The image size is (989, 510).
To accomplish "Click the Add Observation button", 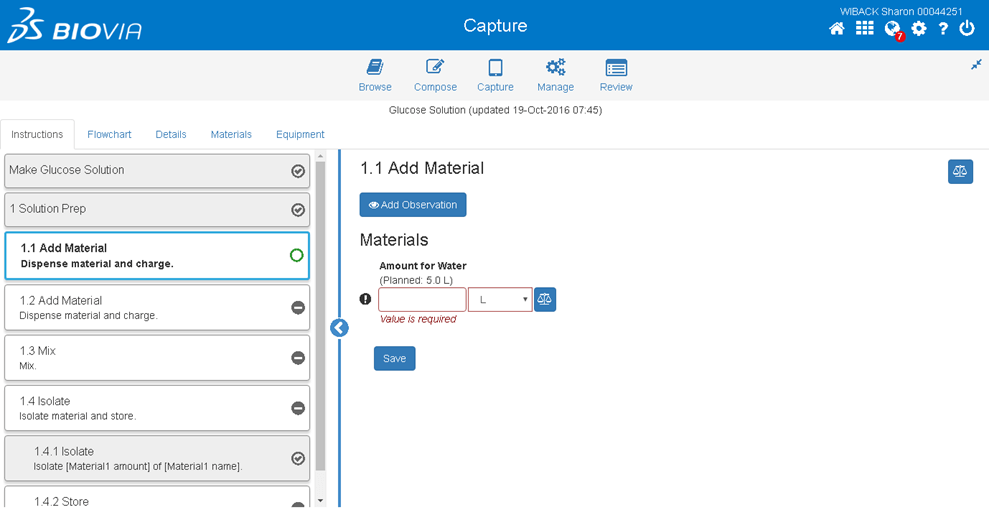I will [413, 205].
